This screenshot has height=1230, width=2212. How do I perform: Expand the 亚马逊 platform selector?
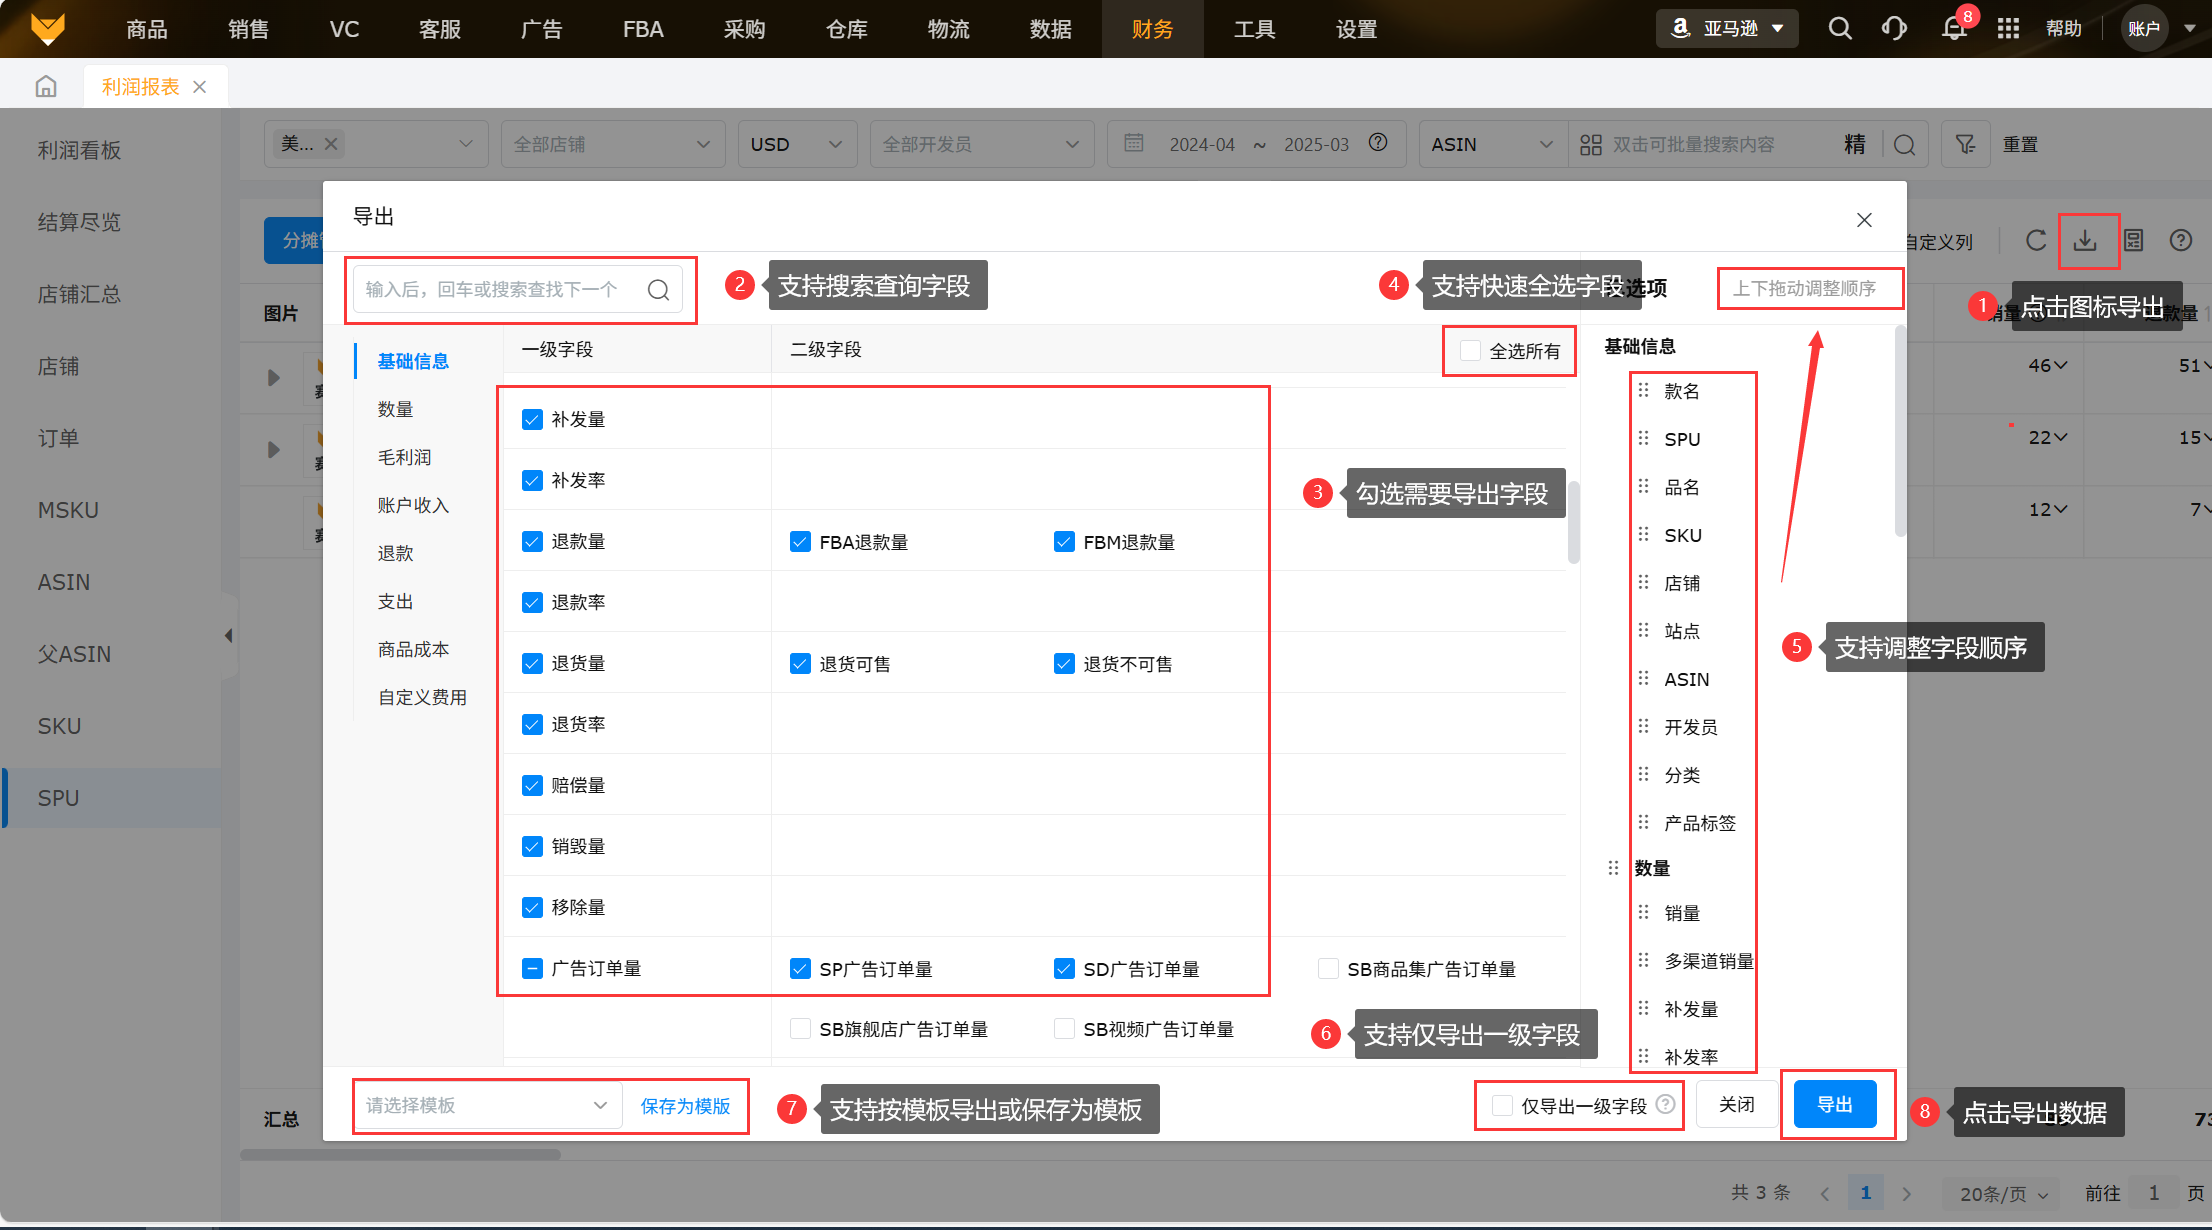click(1727, 29)
